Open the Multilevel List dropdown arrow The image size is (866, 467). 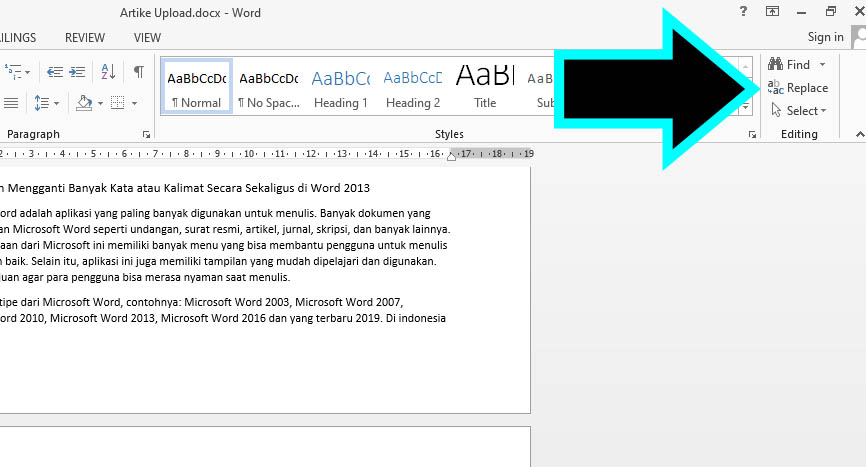[27, 72]
